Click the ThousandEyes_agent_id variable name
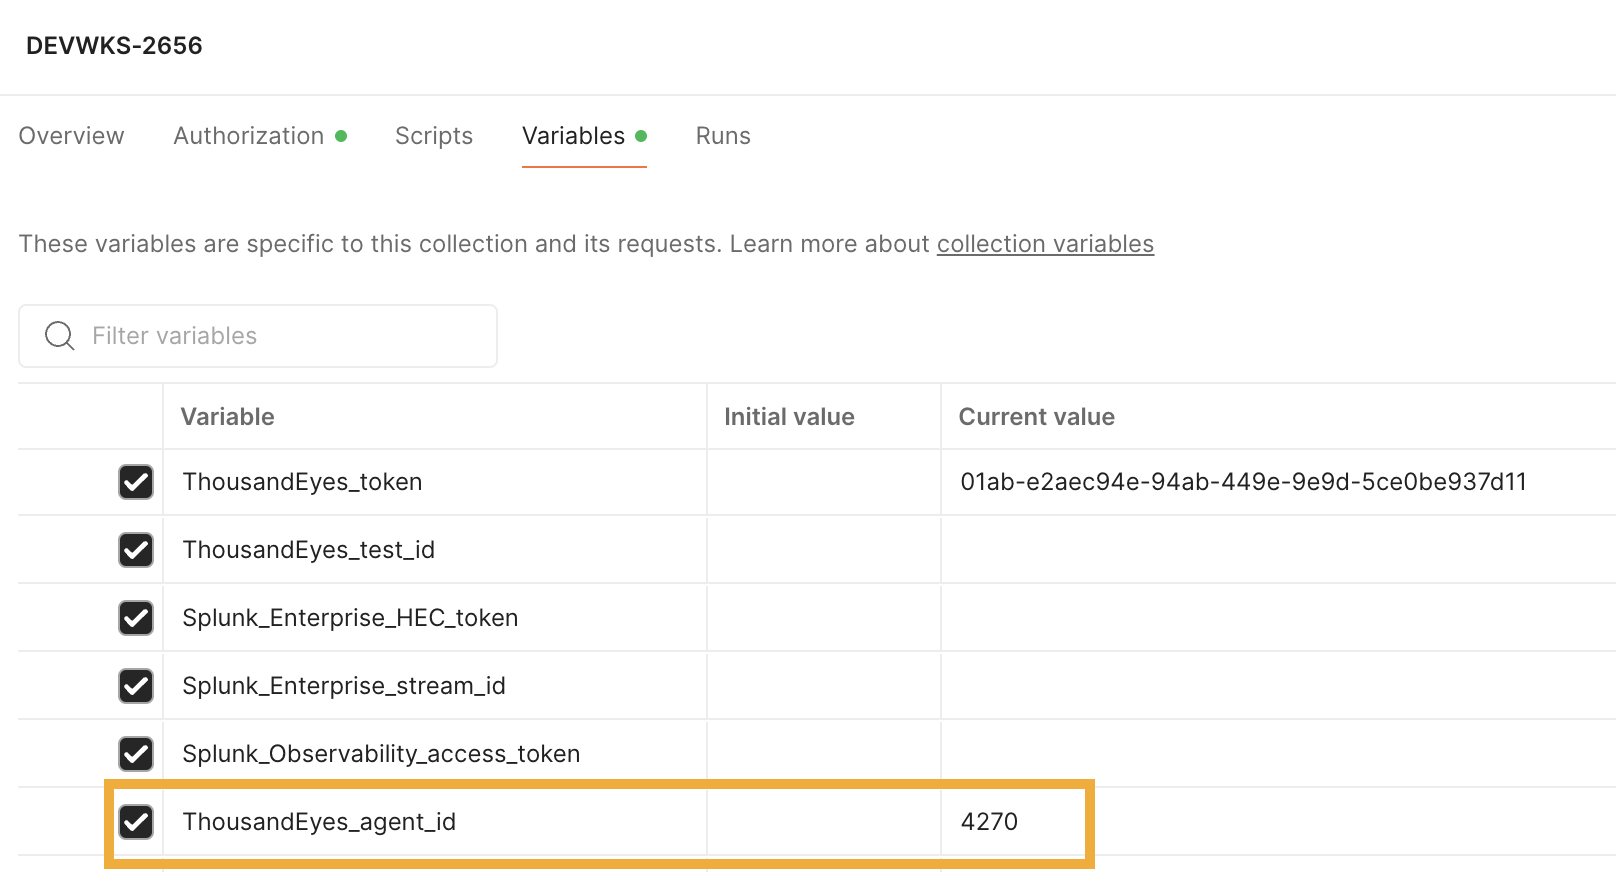This screenshot has height=872, width=1616. (x=319, y=822)
